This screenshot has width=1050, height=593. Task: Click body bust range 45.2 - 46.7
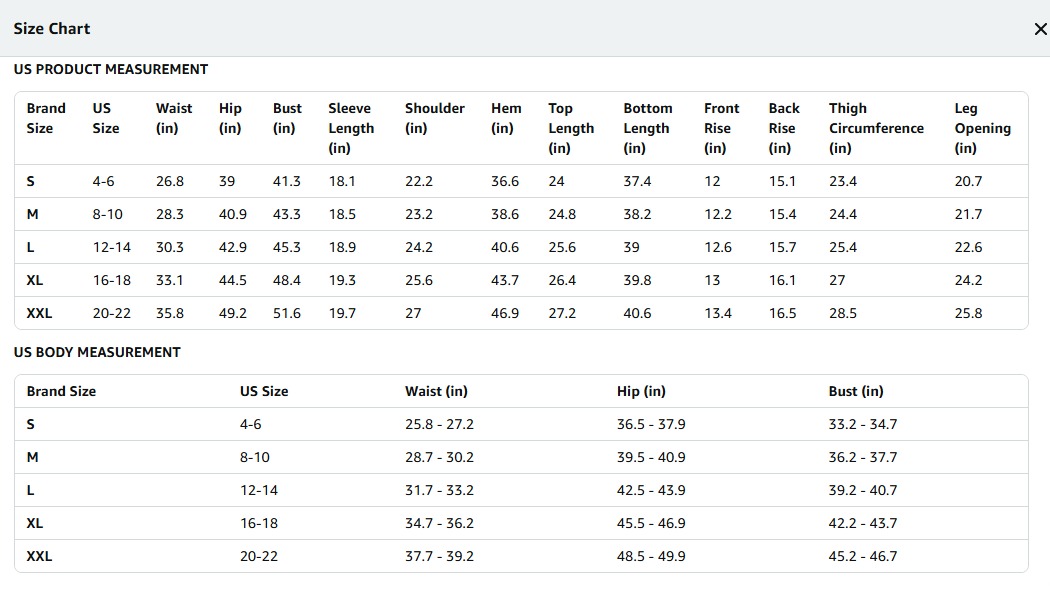coord(862,556)
